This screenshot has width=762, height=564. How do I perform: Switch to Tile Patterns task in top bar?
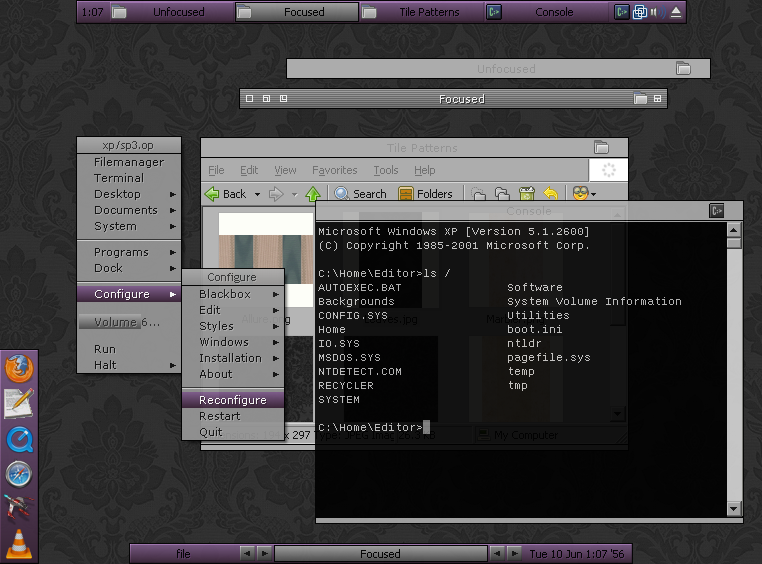[421, 12]
